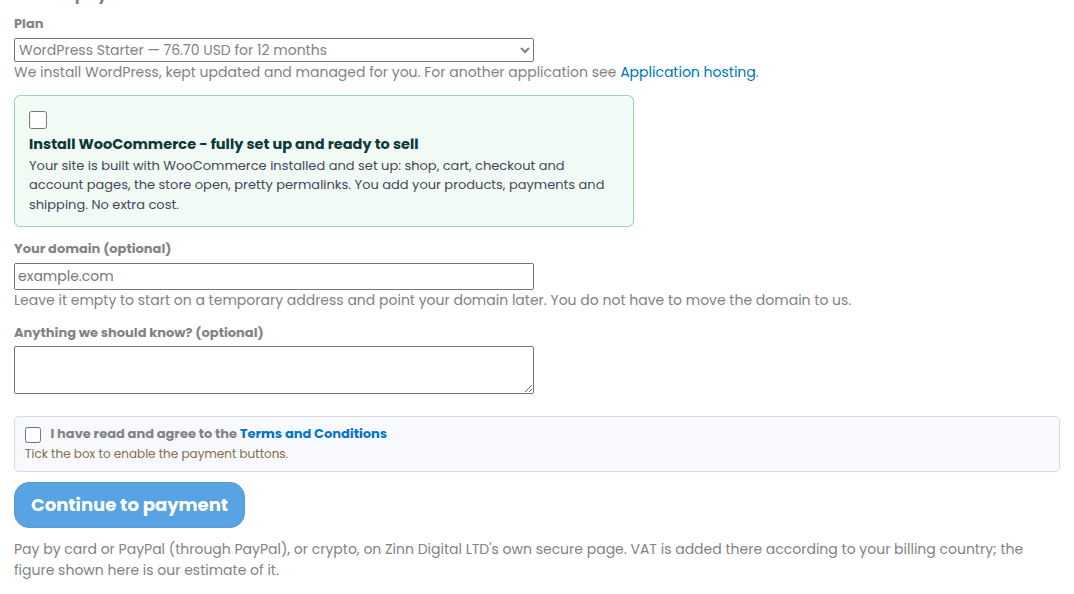Click the 'Tick the box to enable' hint text
The image size is (1074, 594).
coord(156,454)
